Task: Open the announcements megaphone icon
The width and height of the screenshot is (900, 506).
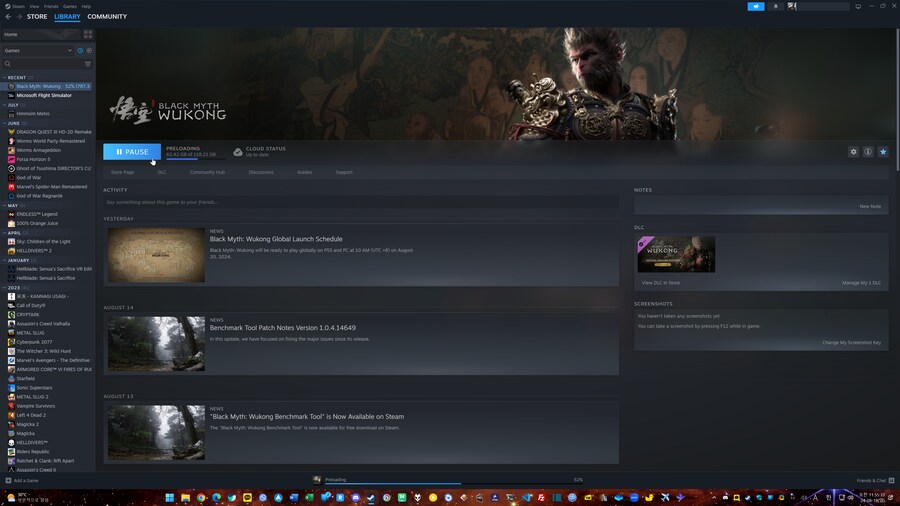Action: pyautogui.click(x=756, y=6)
